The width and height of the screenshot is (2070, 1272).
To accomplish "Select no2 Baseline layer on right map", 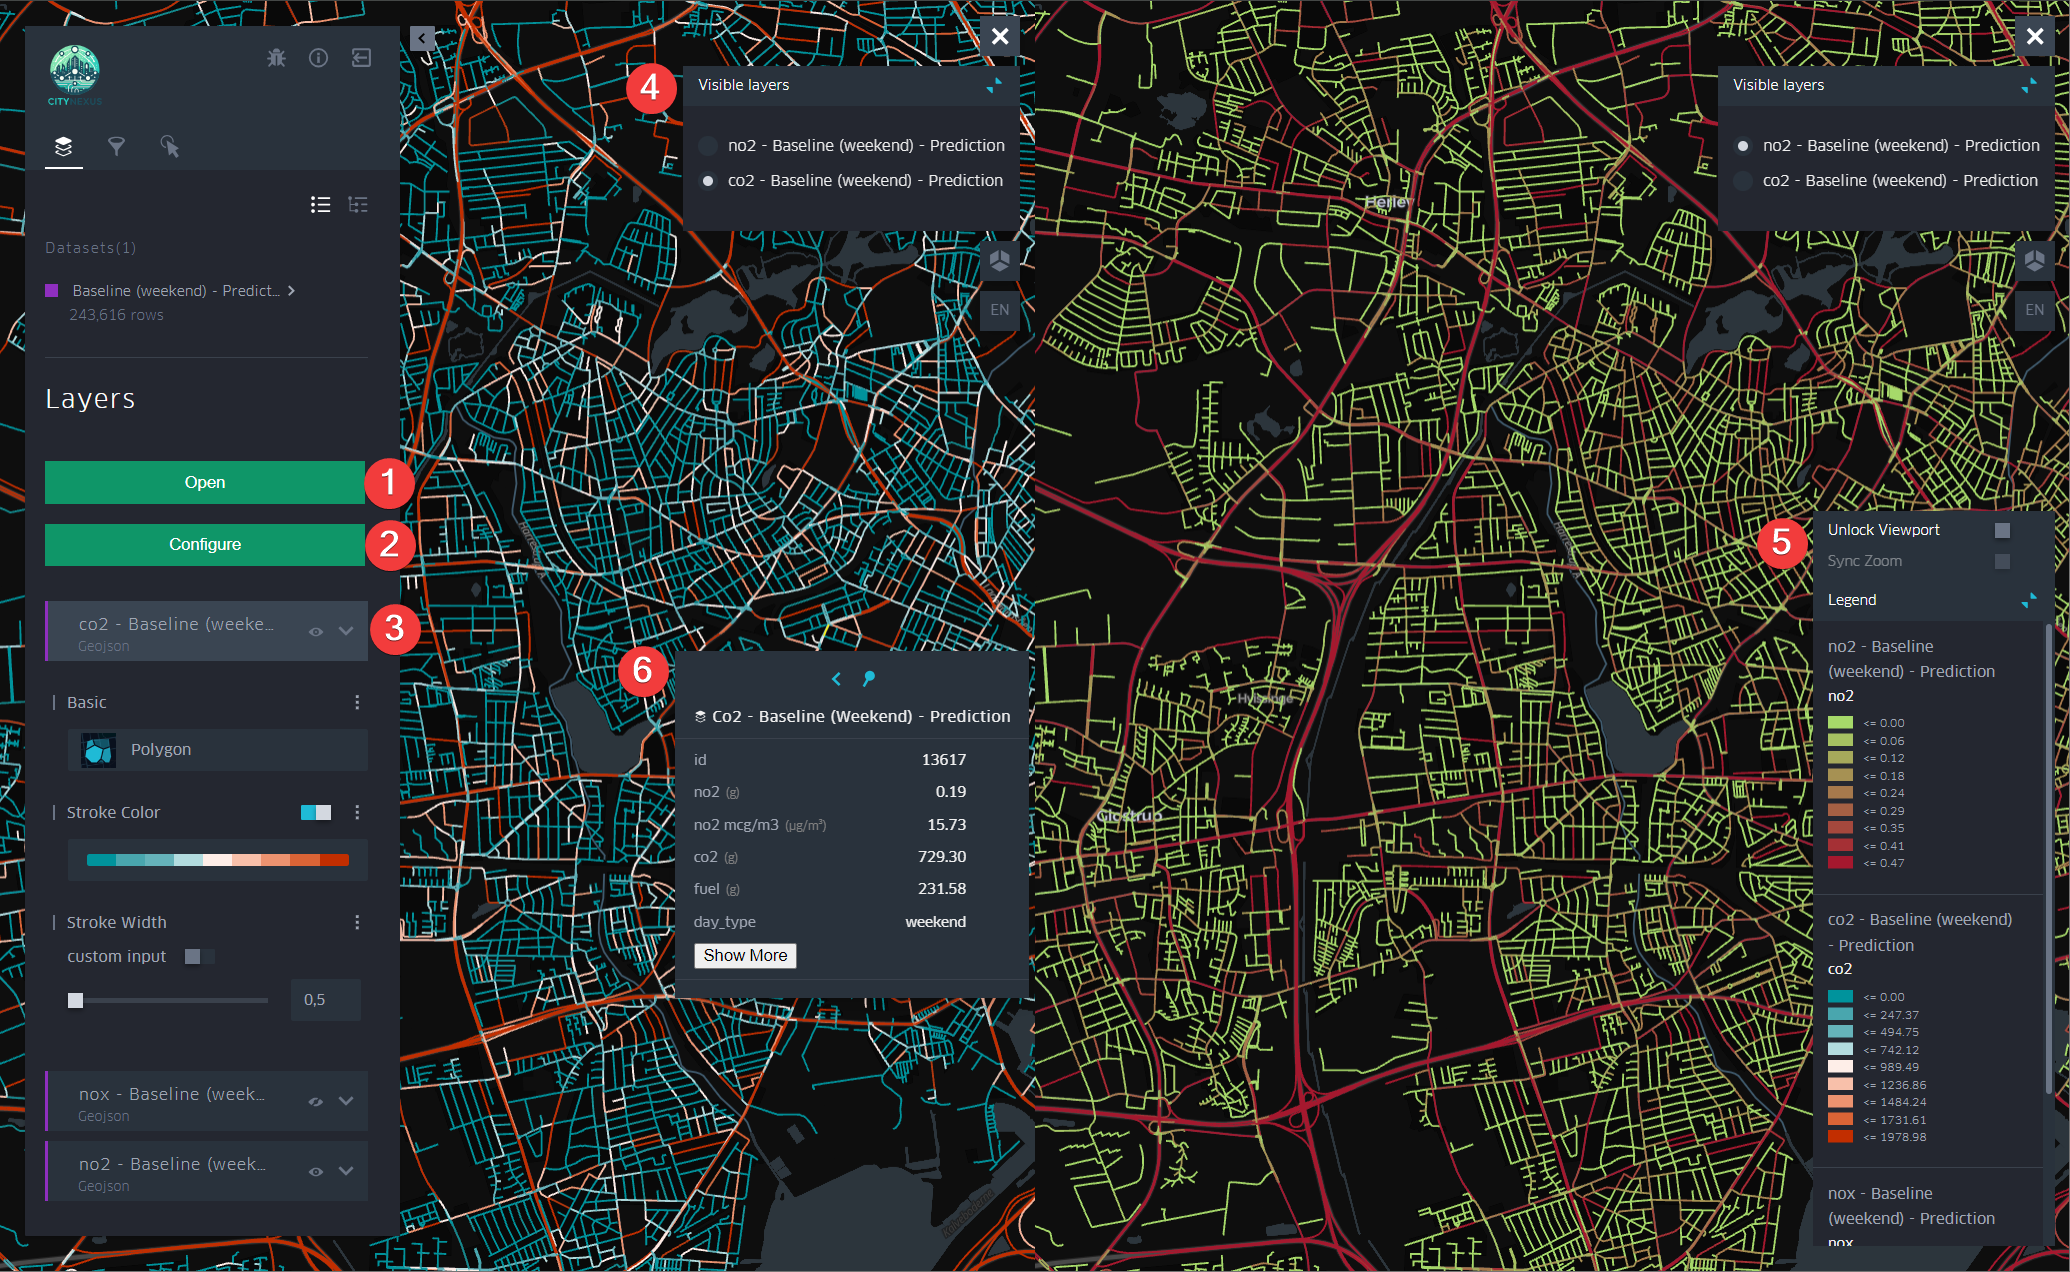I will point(1743,146).
